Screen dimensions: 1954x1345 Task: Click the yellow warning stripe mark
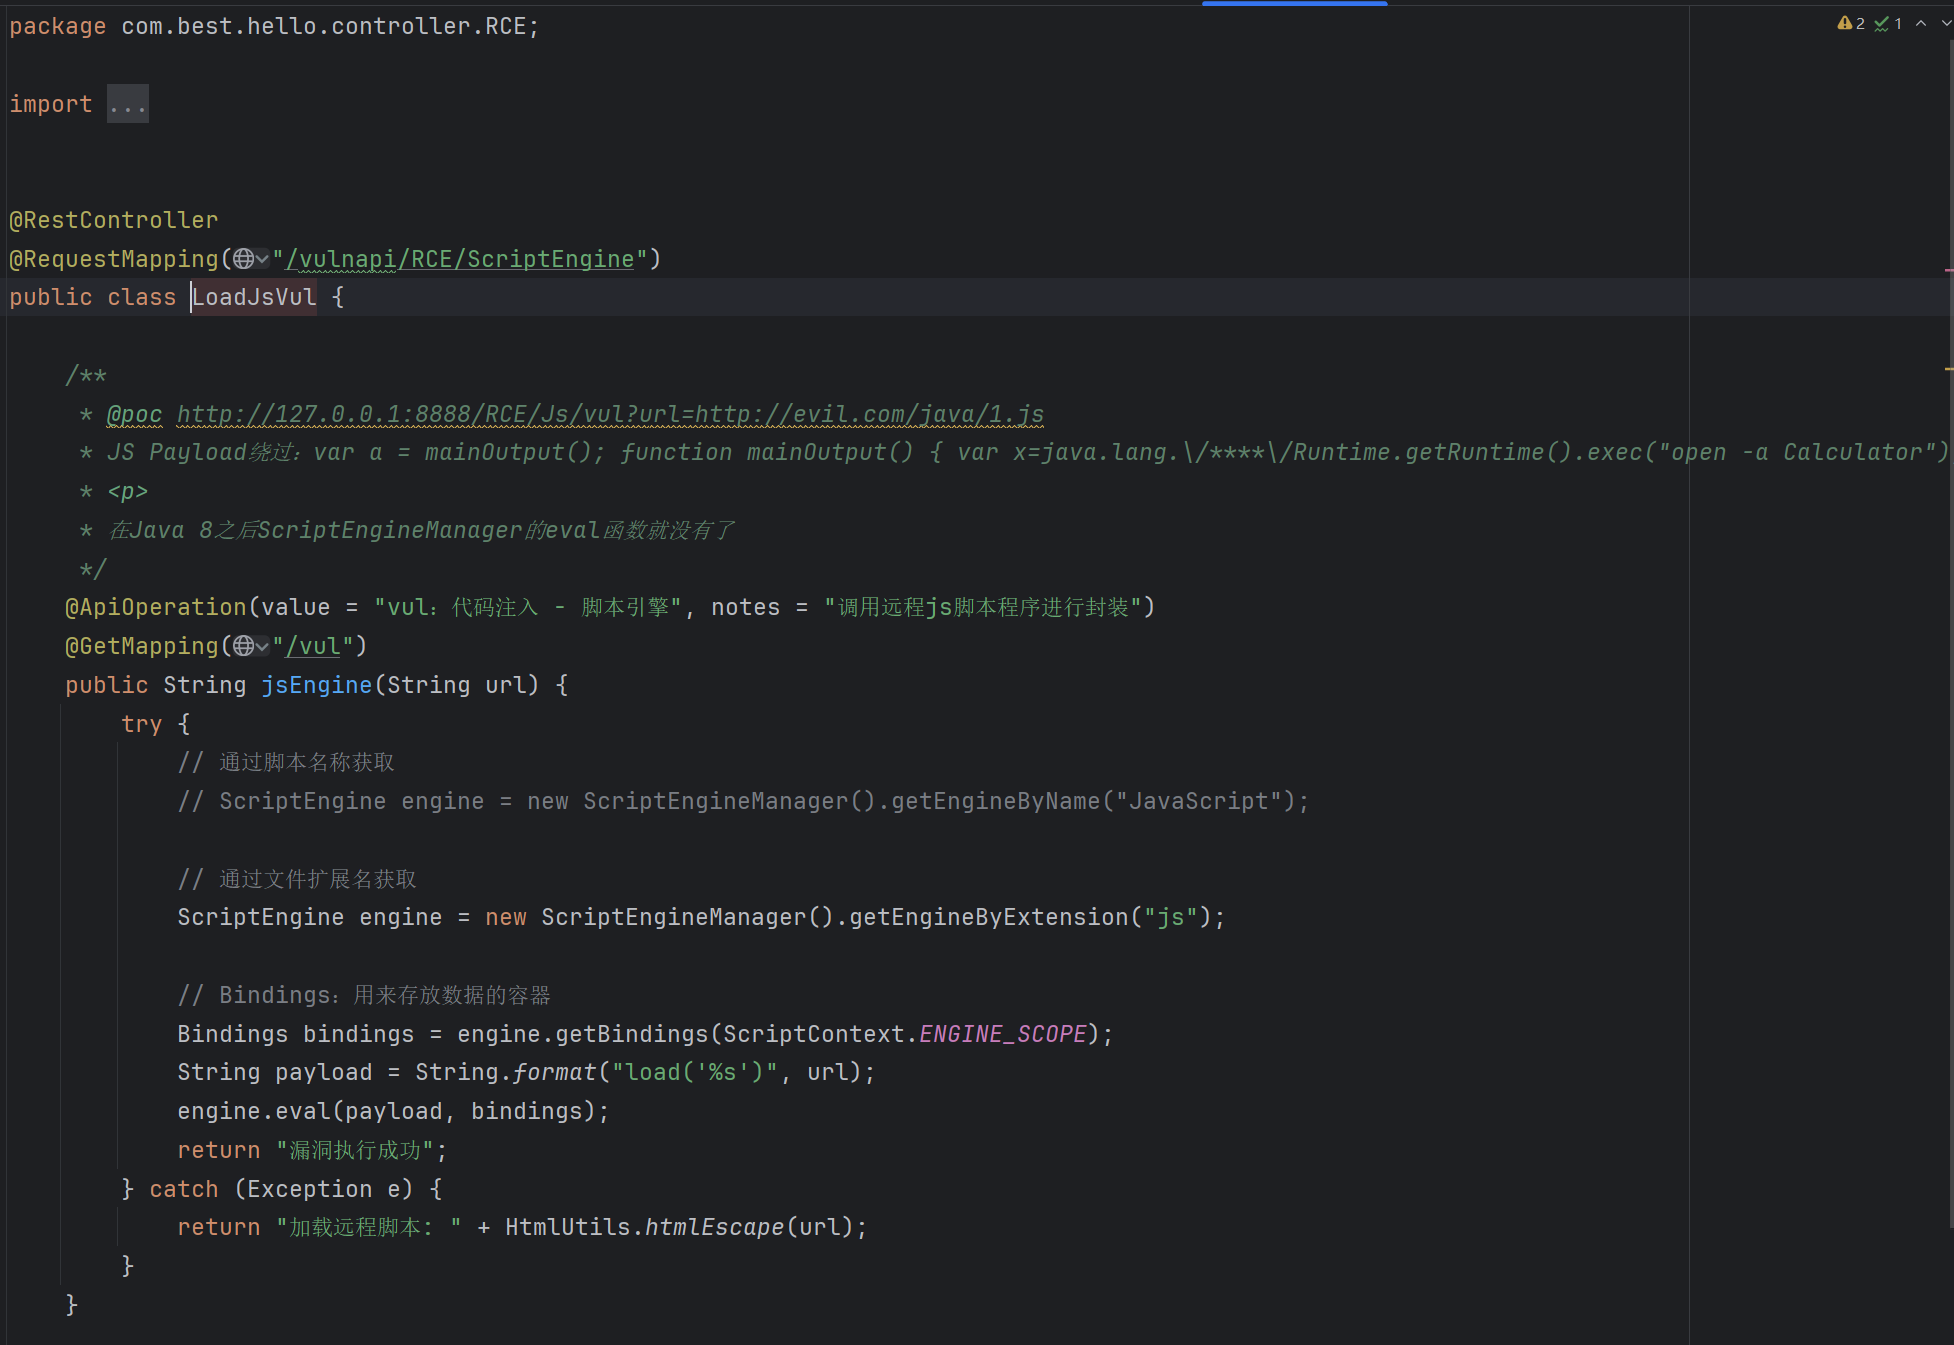1949,369
